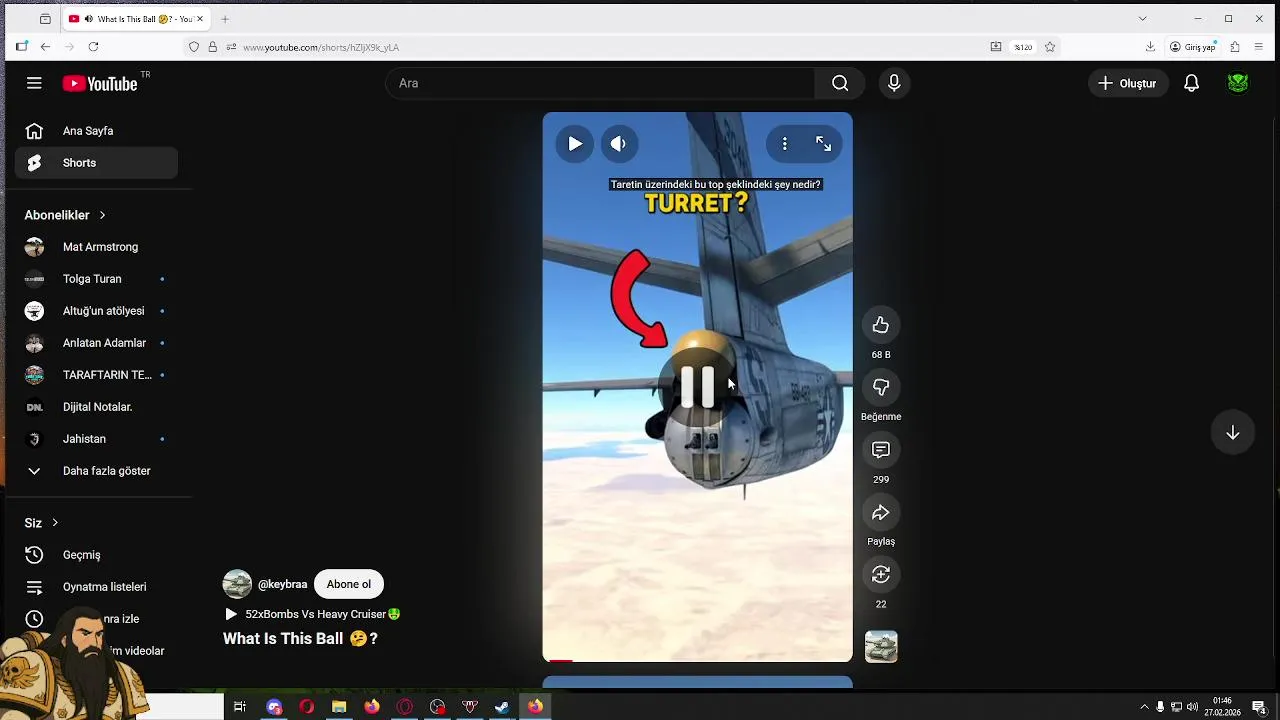Image resolution: width=1280 pixels, height=720 pixels.
Task: Open browser application hamburger menu
Action: point(1259,47)
